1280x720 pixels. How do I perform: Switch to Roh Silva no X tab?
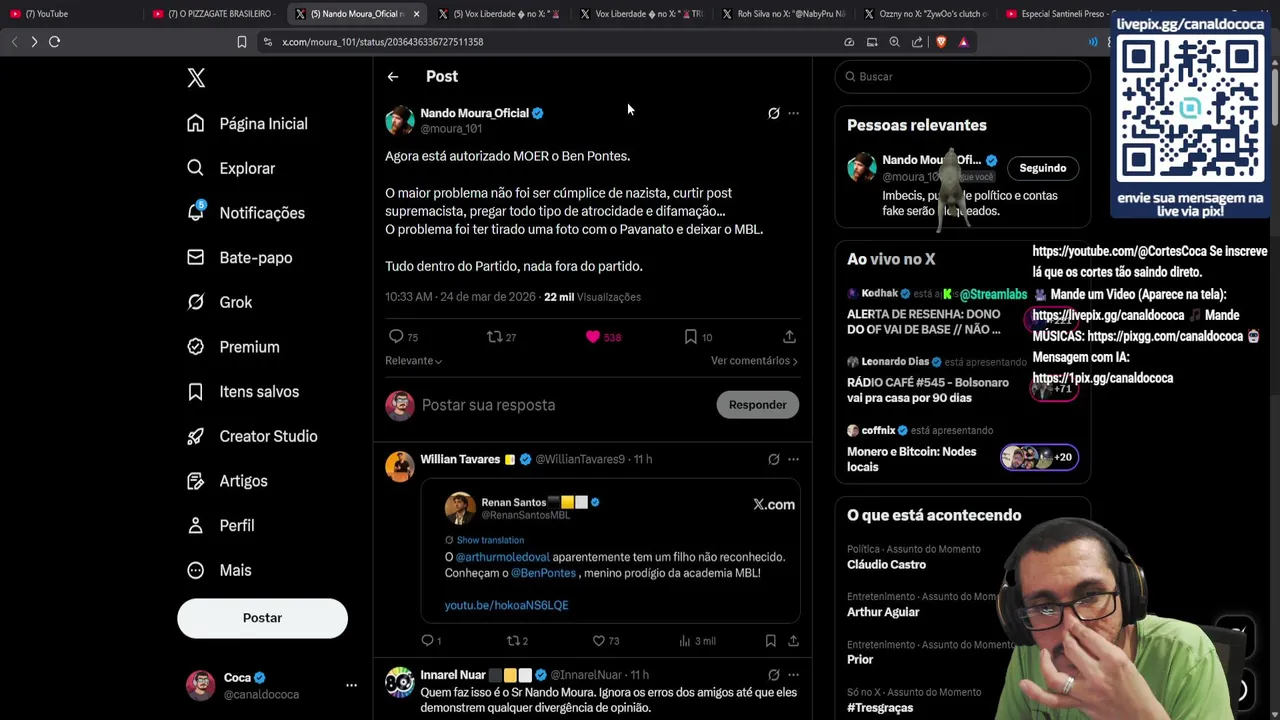coord(783,14)
